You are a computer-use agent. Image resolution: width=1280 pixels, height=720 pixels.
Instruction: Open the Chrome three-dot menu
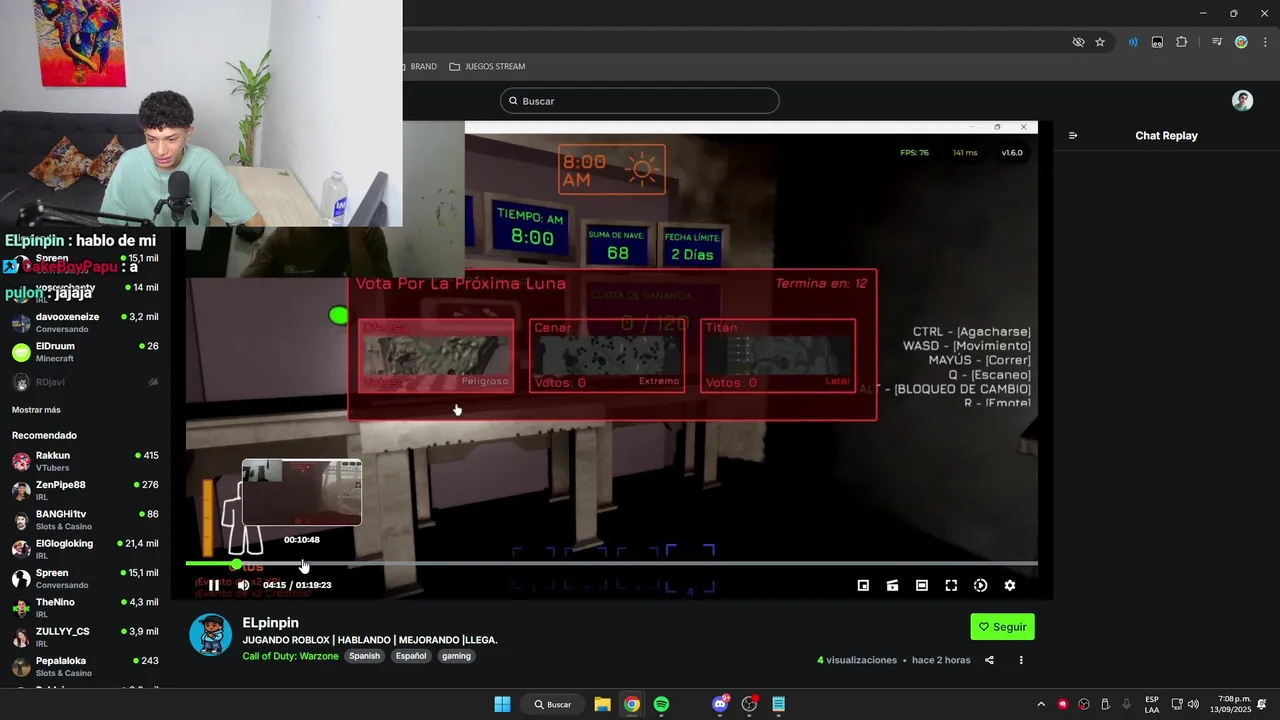[x=1263, y=42]
